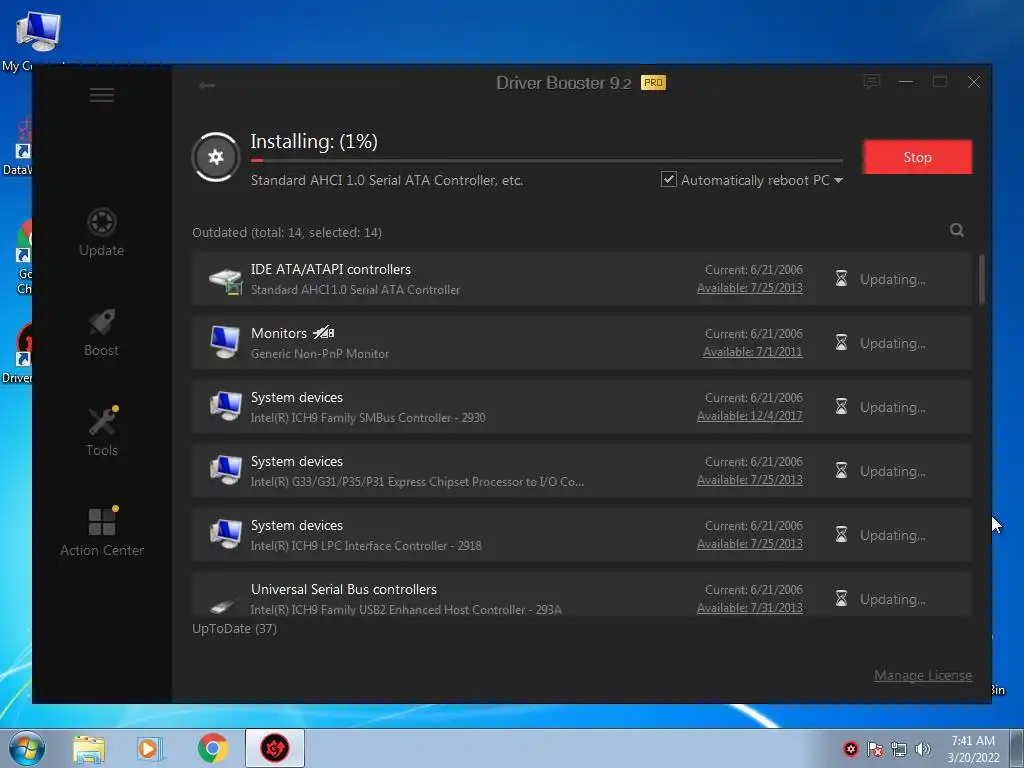Click the IDE ATA/ATAPI controllers device icon
The height and width of the screenshot is (768, 1024).
[x=225, y=280]
